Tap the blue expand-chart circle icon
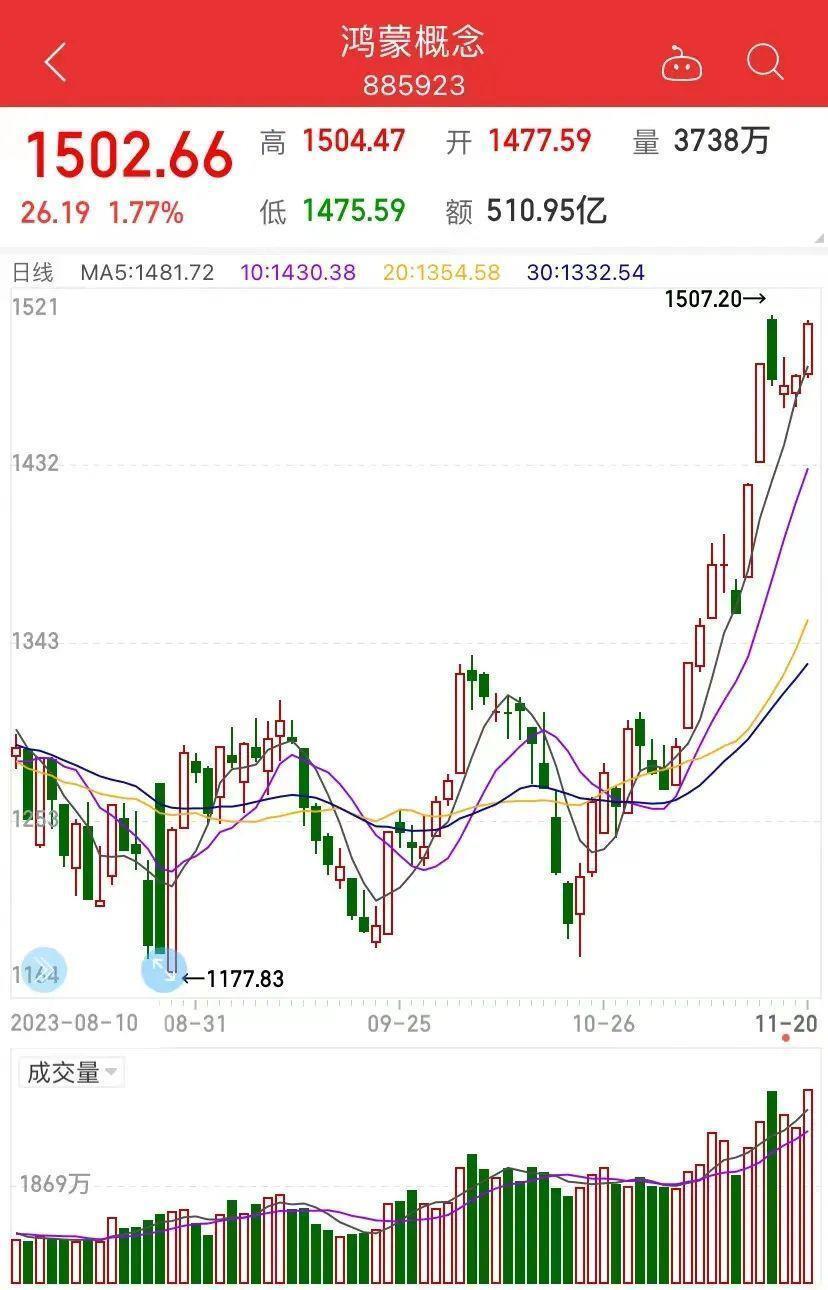 click(163, 968)
